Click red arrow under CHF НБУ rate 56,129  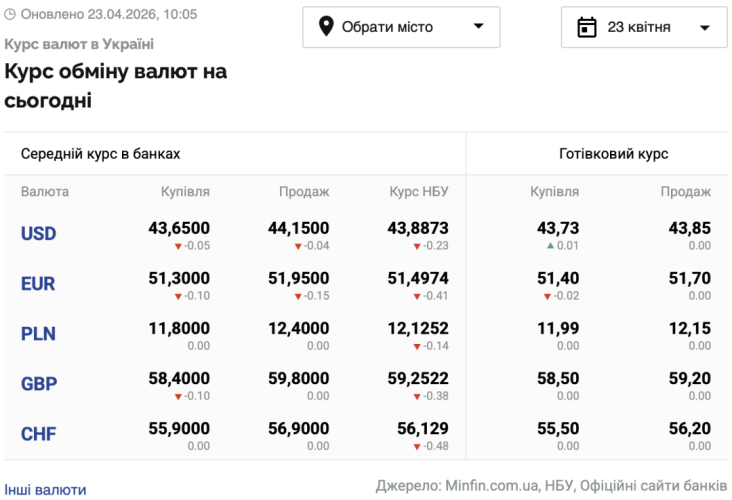(417, 446)
